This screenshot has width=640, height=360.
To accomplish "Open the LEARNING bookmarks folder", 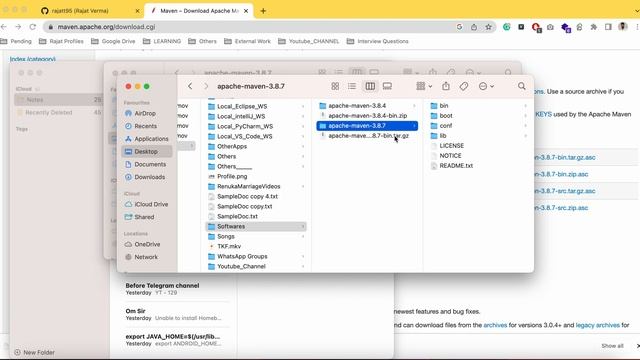I will [162, 41].
